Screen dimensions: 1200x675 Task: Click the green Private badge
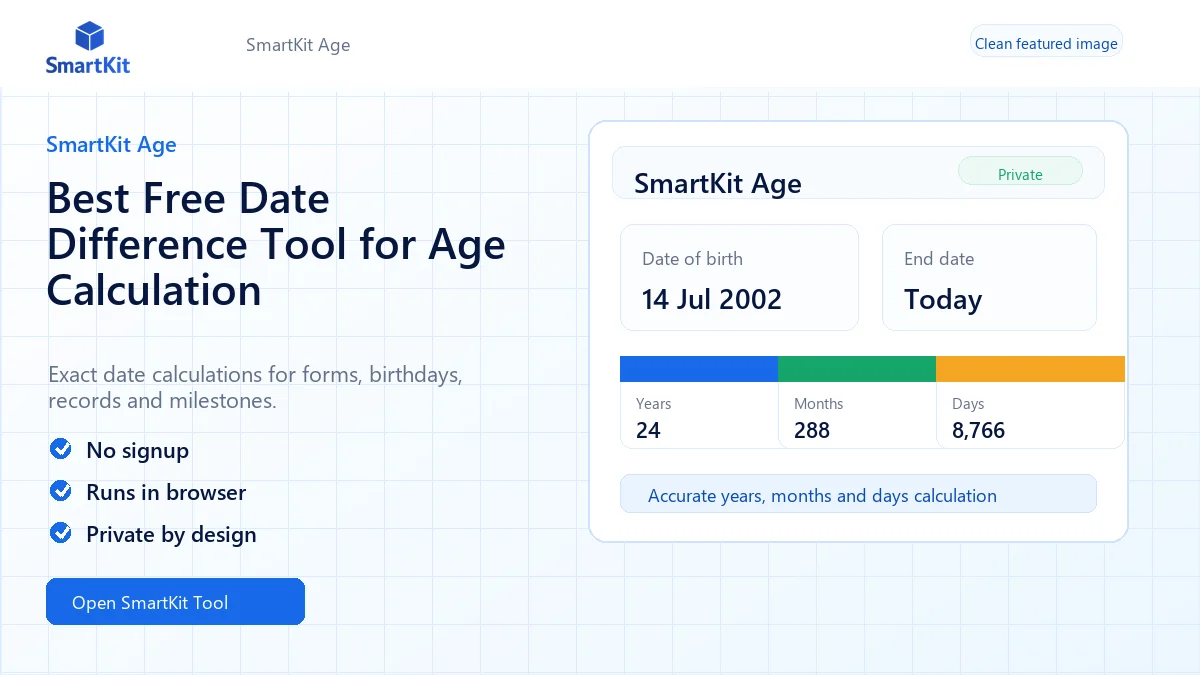tap(1020, 173)
